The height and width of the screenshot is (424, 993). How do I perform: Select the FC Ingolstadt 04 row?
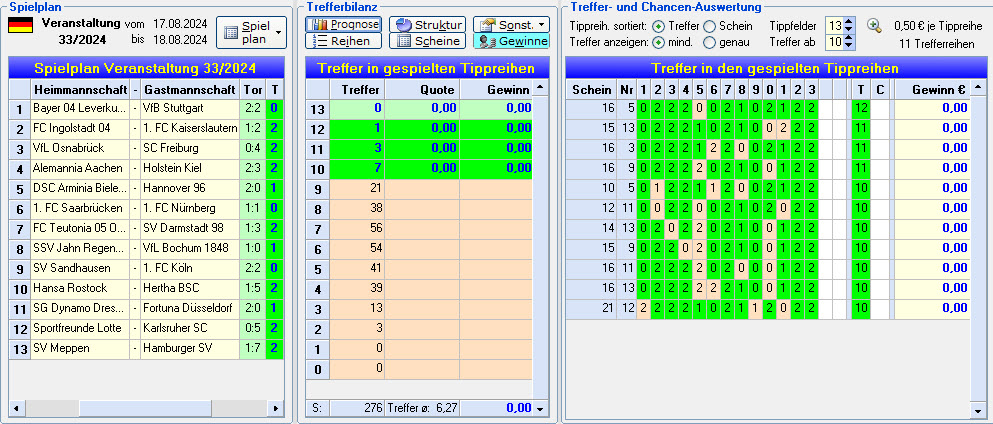[146, 128]
